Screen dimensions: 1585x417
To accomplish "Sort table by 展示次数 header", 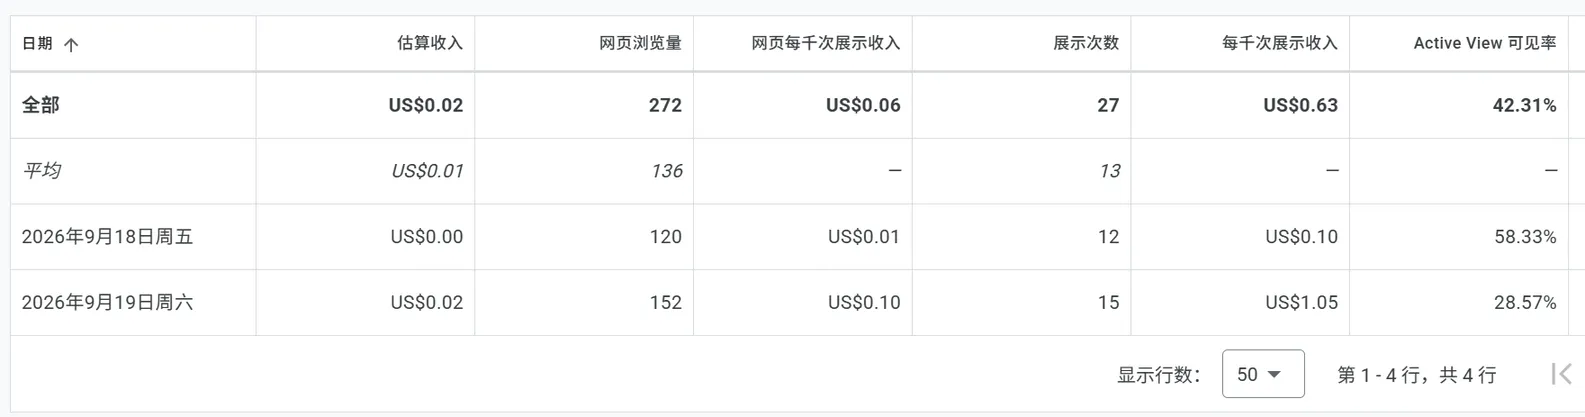I will pos(1086,43).
